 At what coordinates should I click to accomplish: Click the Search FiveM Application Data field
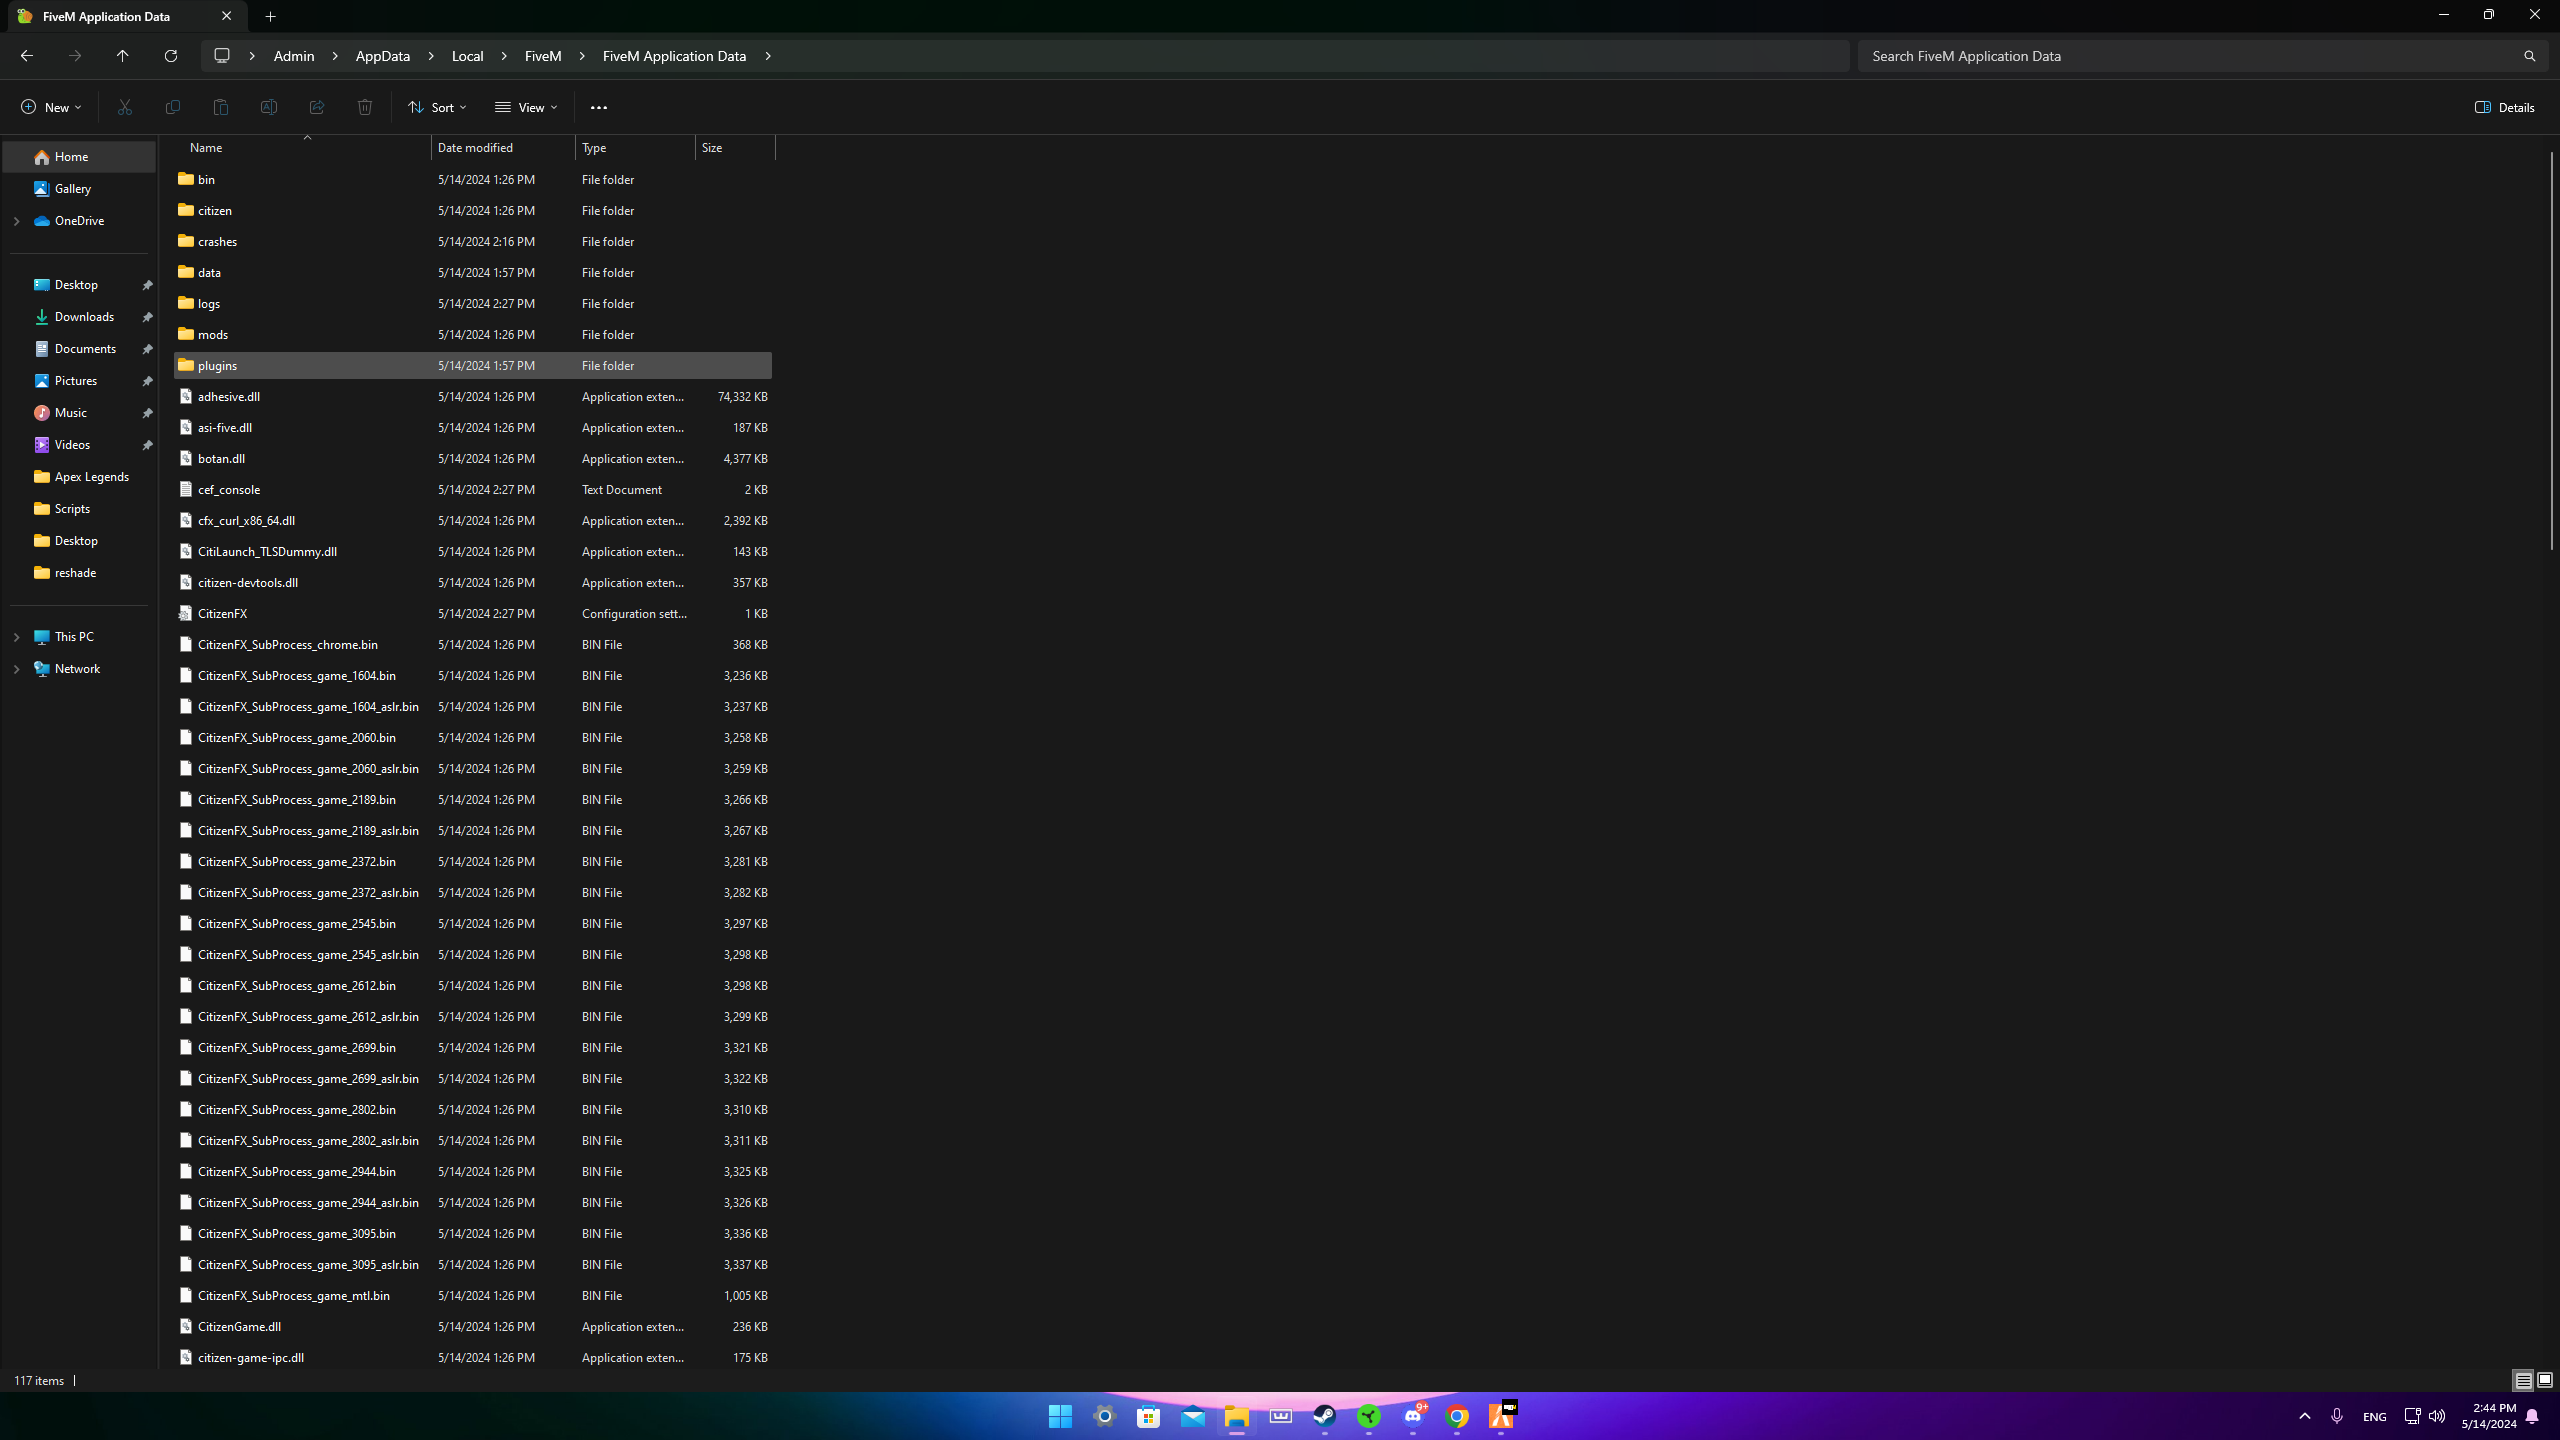(x=2190, y=56)
